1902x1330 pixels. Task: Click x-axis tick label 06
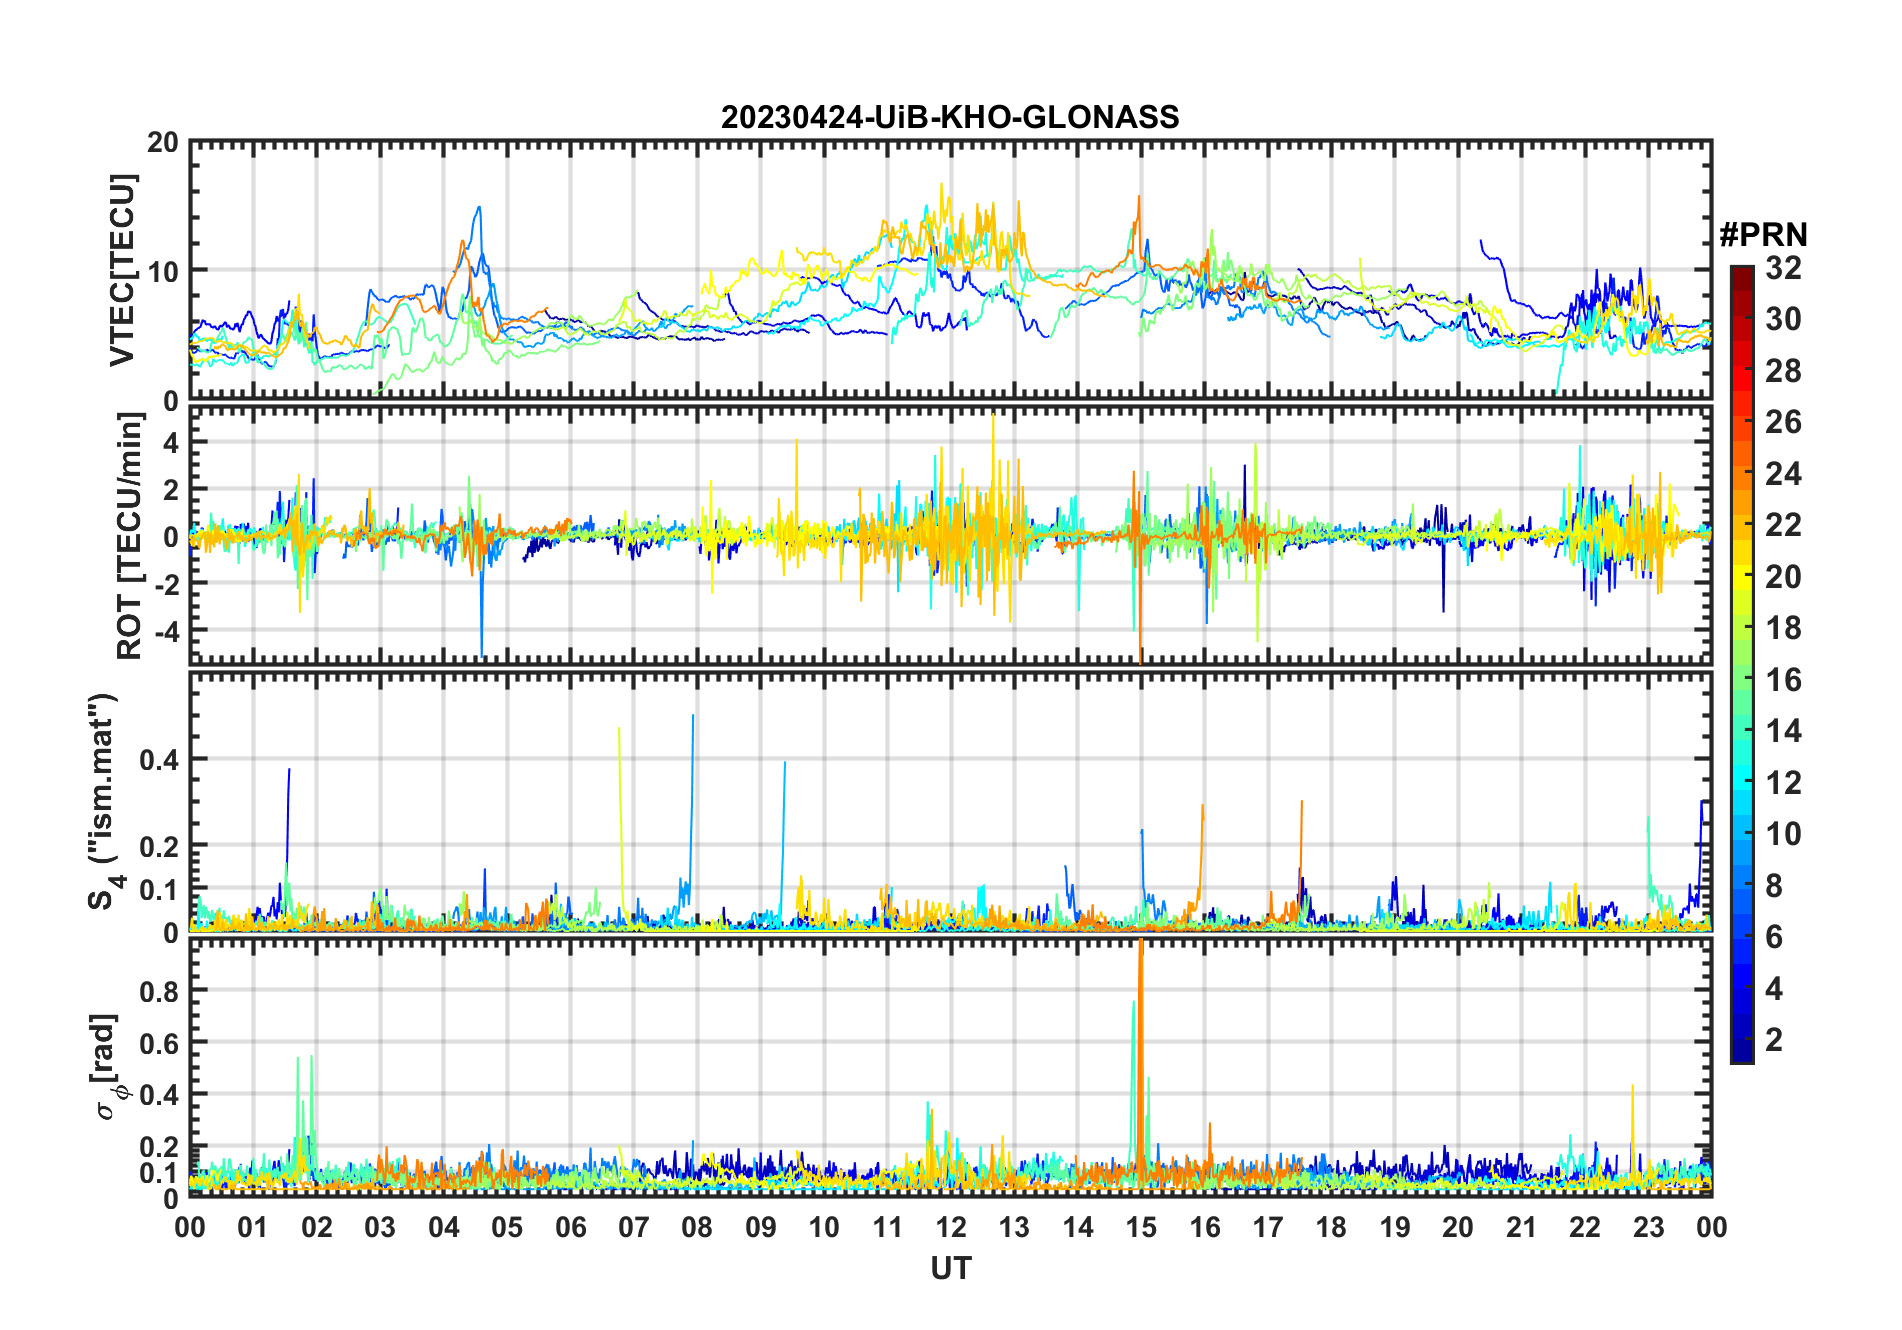click(x=570, y=1227)
